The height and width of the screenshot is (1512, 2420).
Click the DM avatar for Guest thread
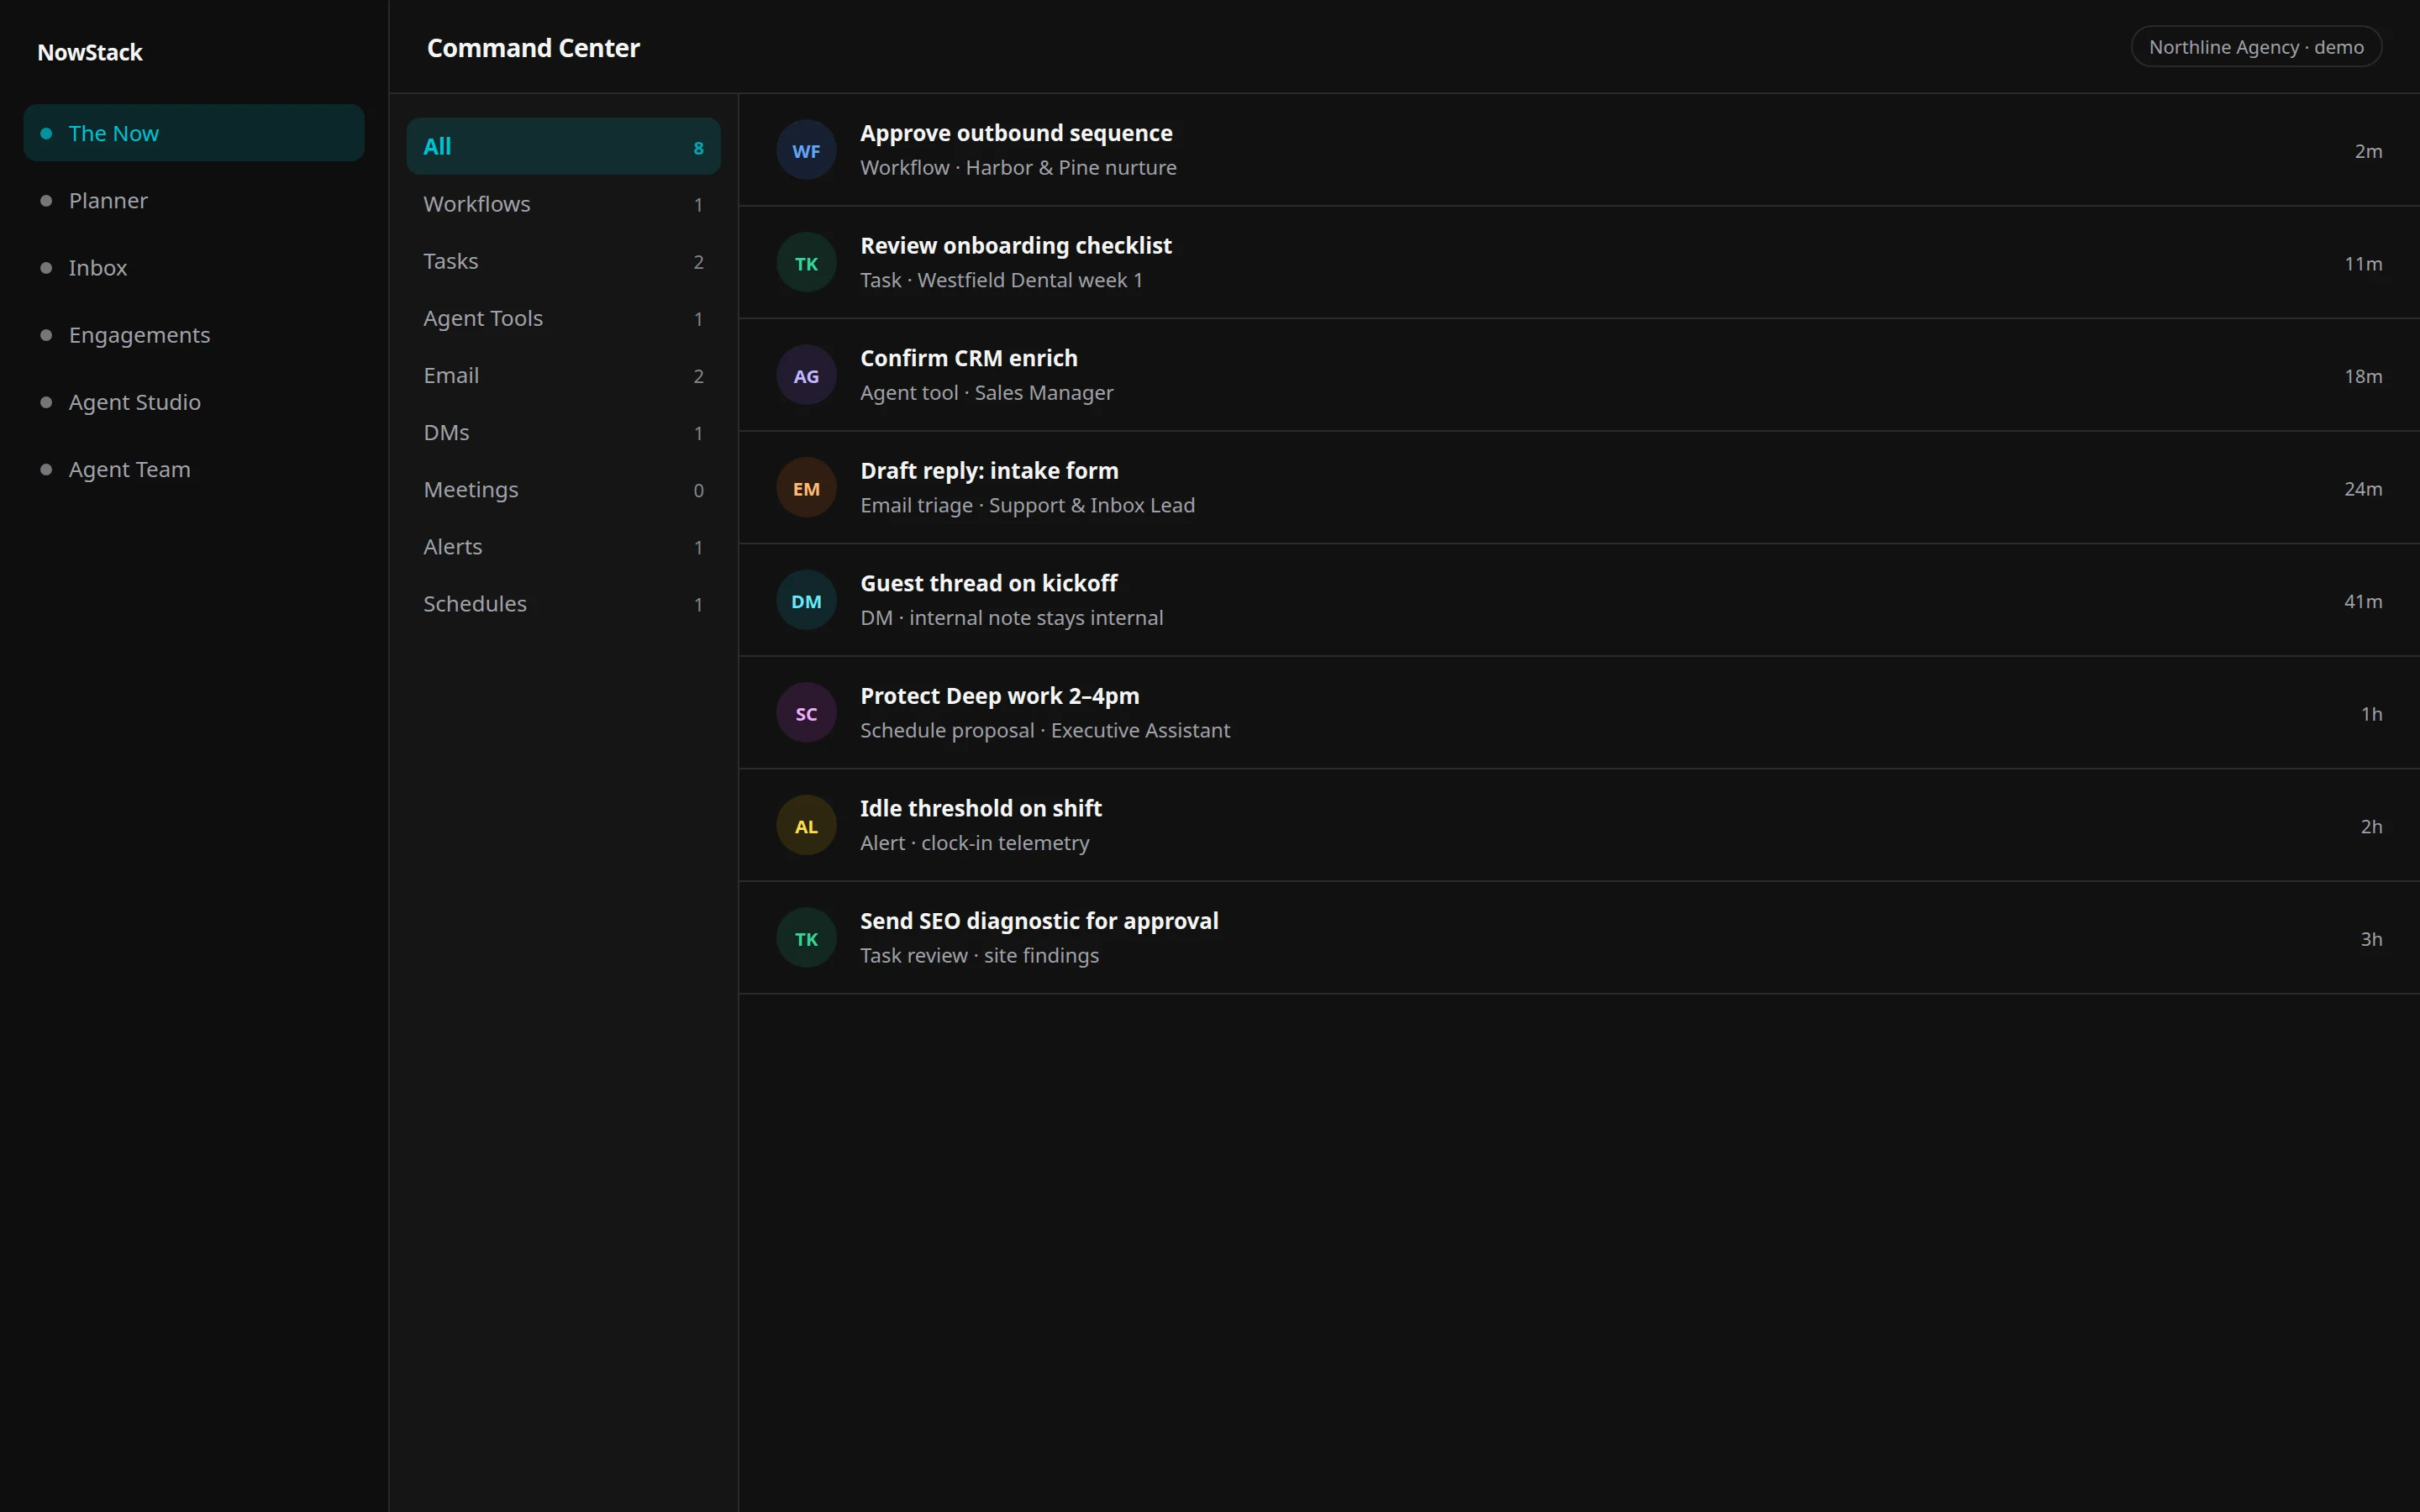(x=806, y=600)
